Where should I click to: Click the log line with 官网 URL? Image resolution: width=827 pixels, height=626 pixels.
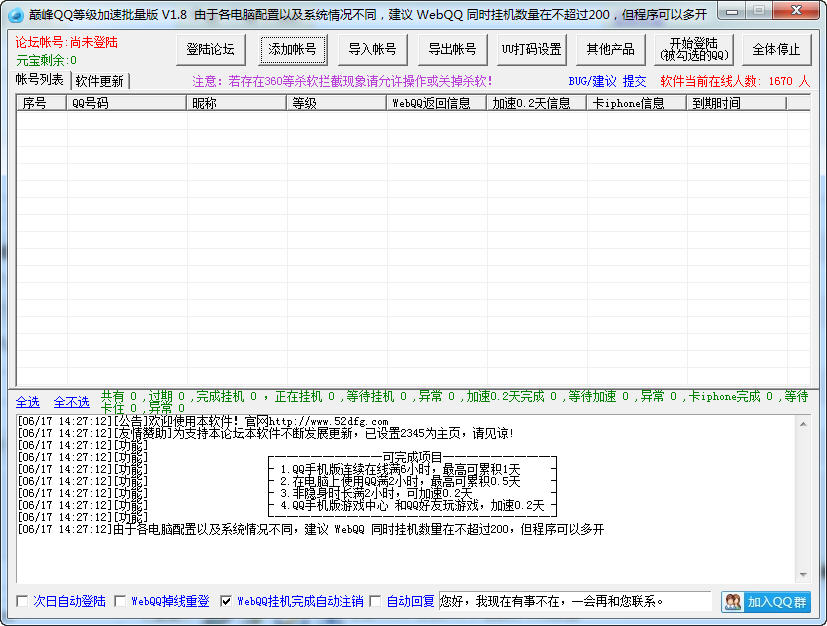click(203, 421)
